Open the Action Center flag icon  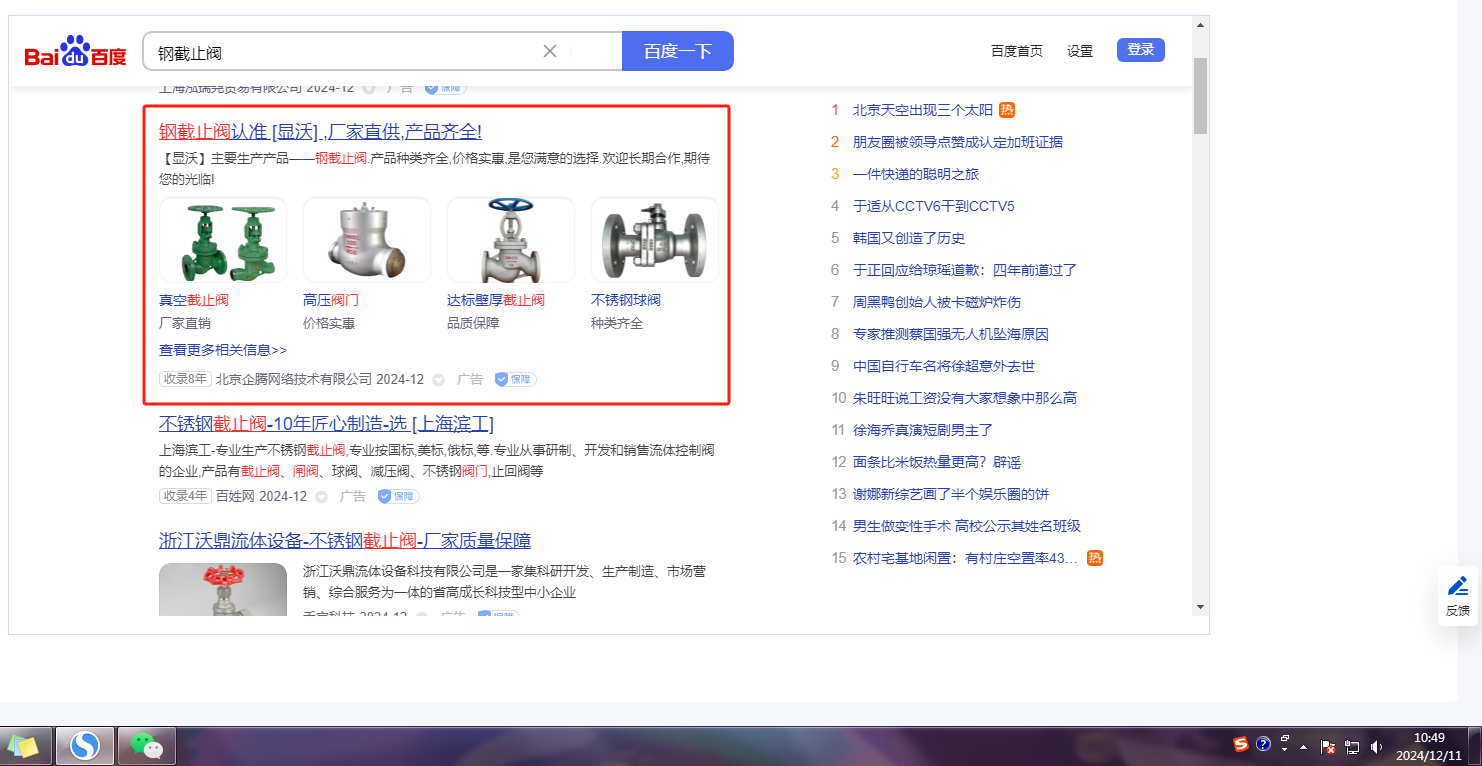(1329, 747)
